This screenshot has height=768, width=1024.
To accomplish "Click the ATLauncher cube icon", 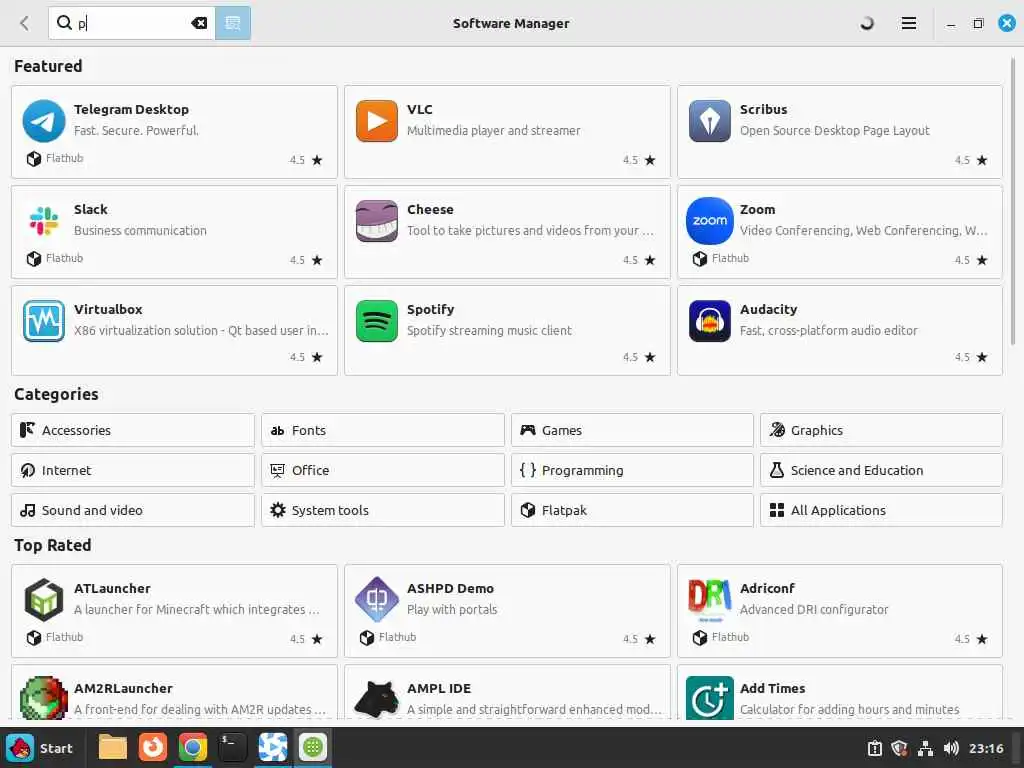I will click(44, 600).
